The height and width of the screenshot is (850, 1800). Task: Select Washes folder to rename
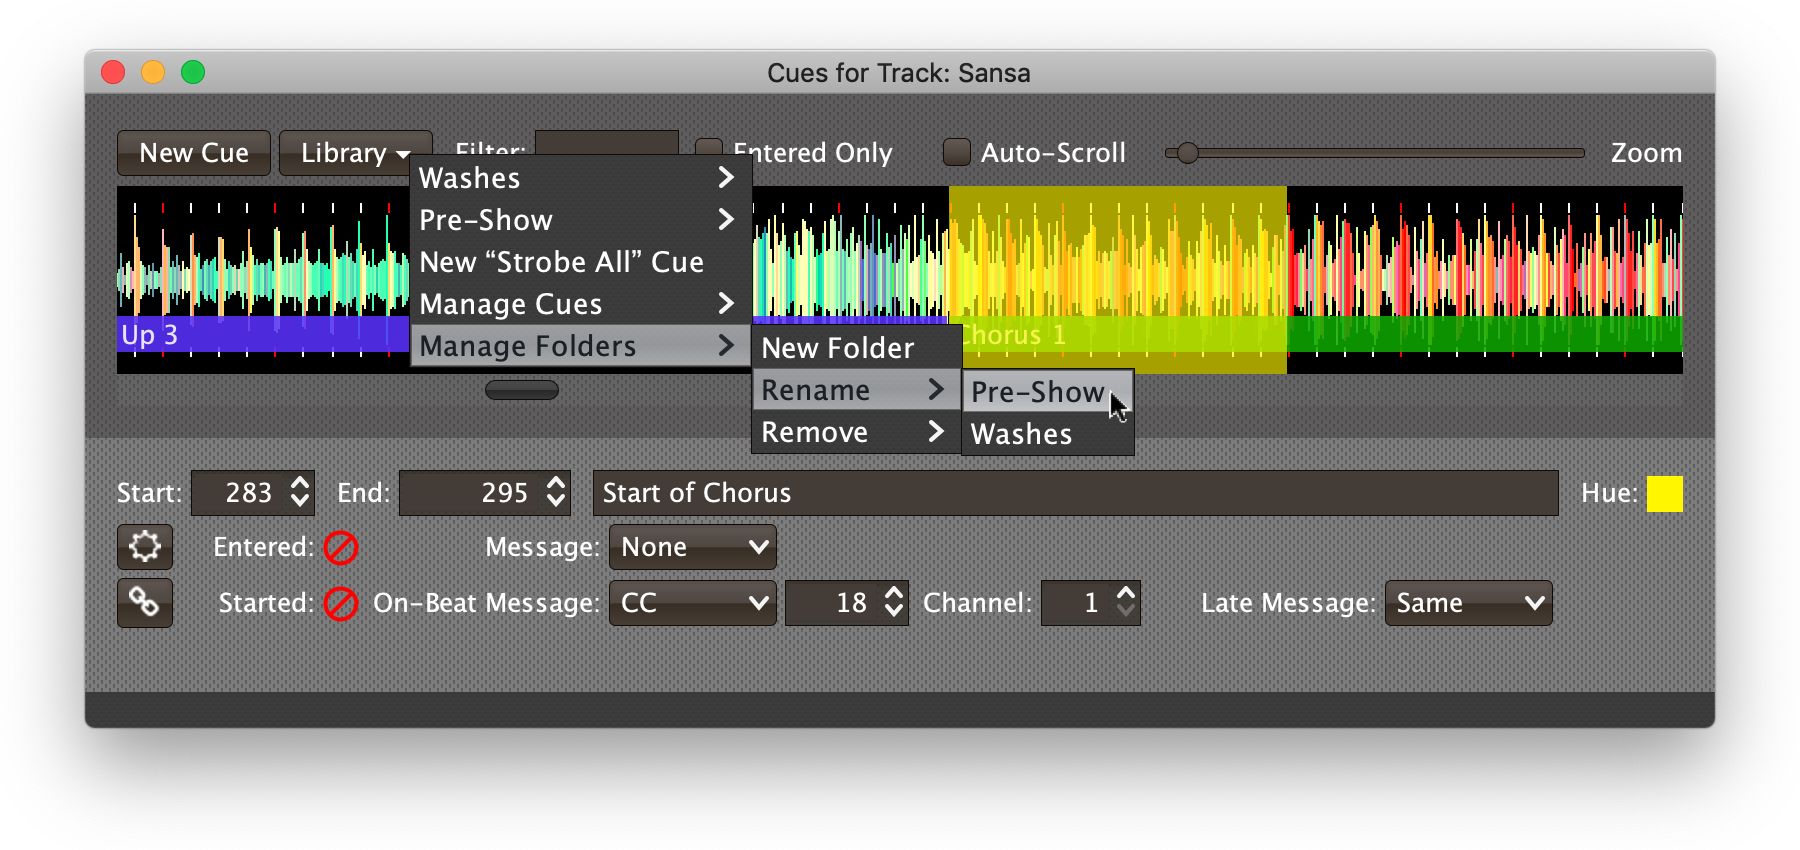1047,434
